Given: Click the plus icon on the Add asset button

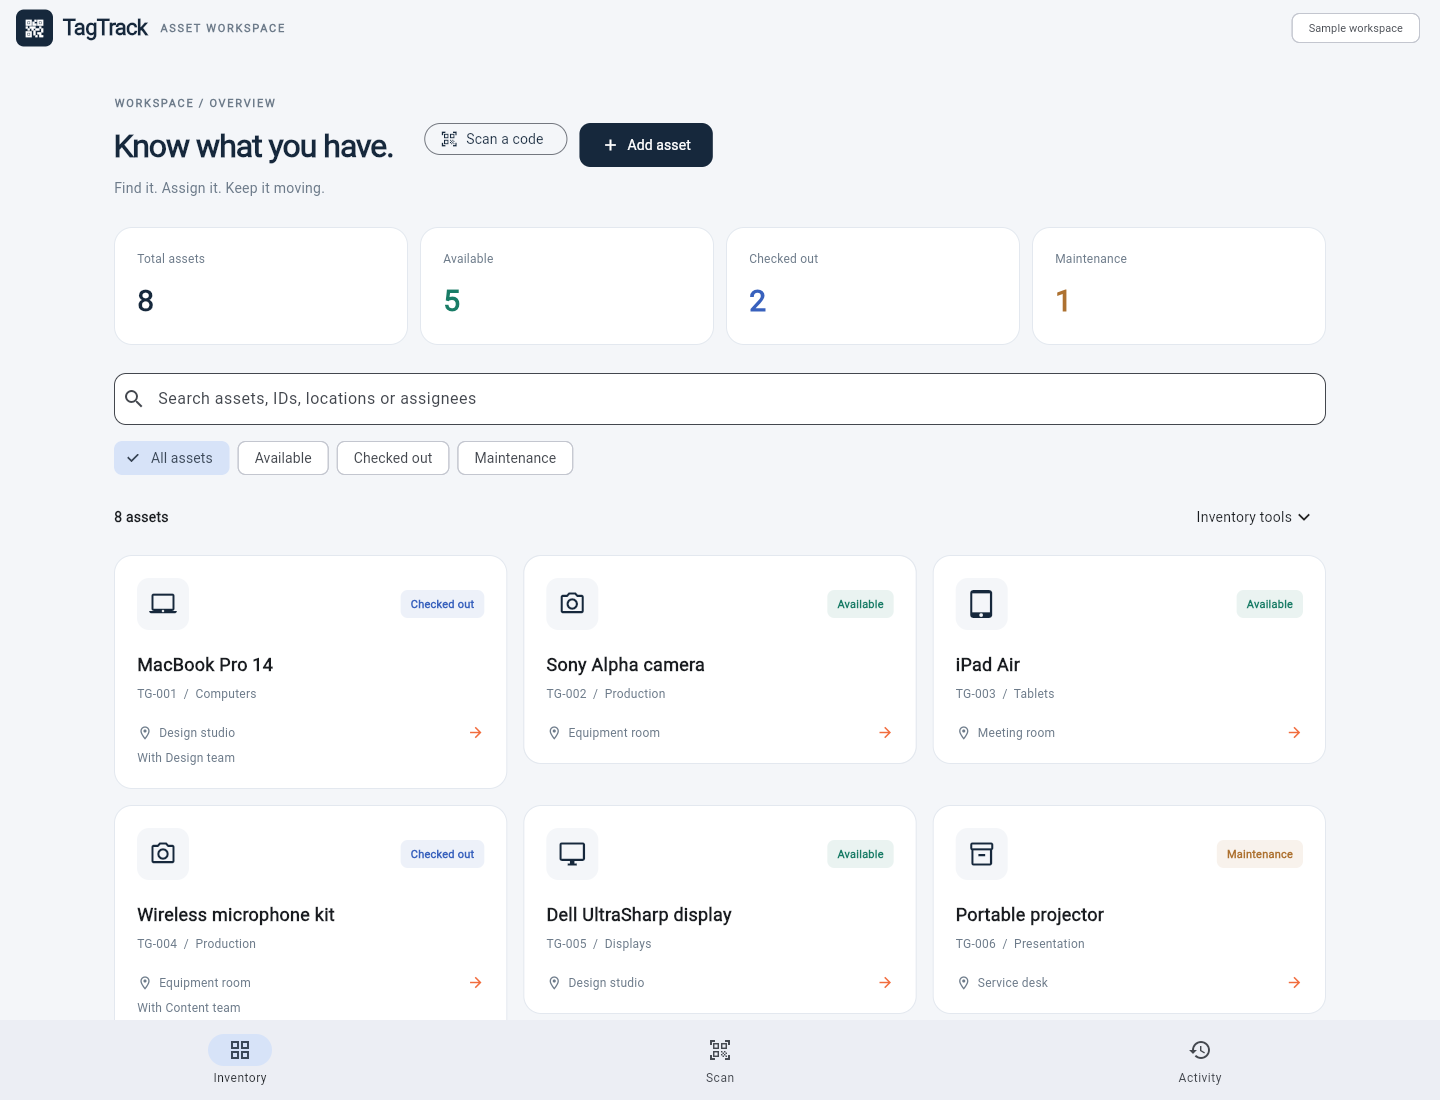Looking at the screenshot, I should 610,145.
